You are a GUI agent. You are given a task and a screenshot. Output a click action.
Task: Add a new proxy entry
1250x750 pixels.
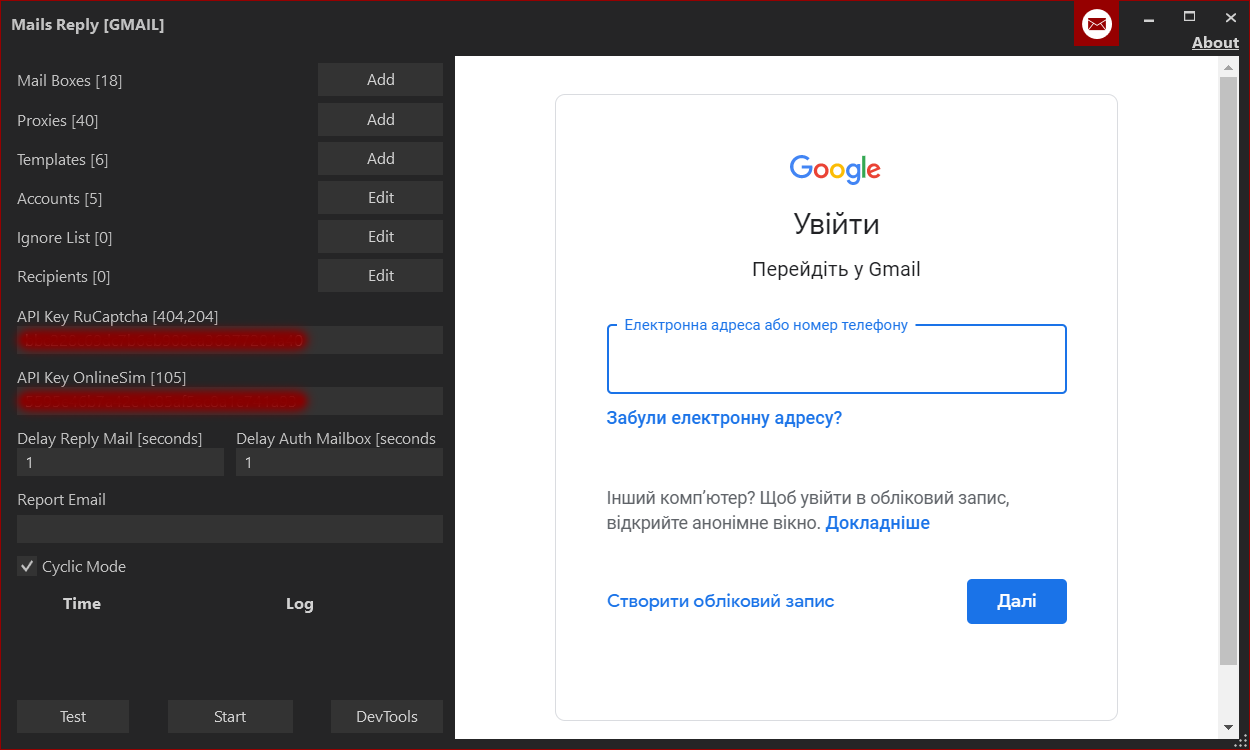[380, 120]
